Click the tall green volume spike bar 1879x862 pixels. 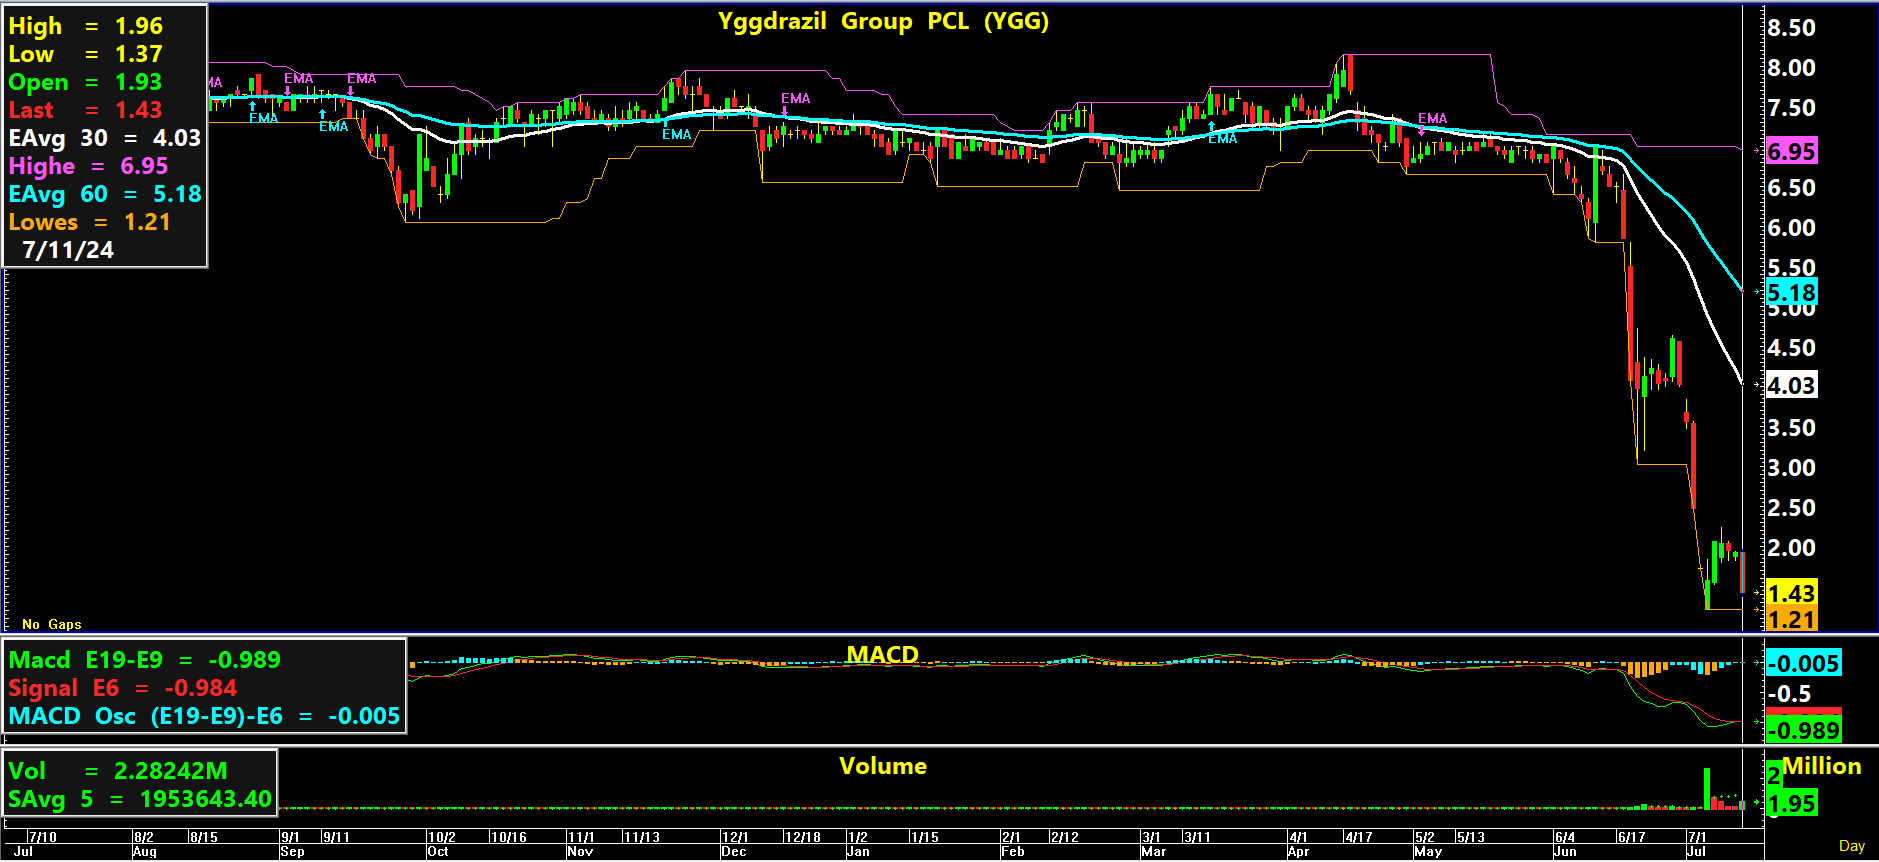1707,788
